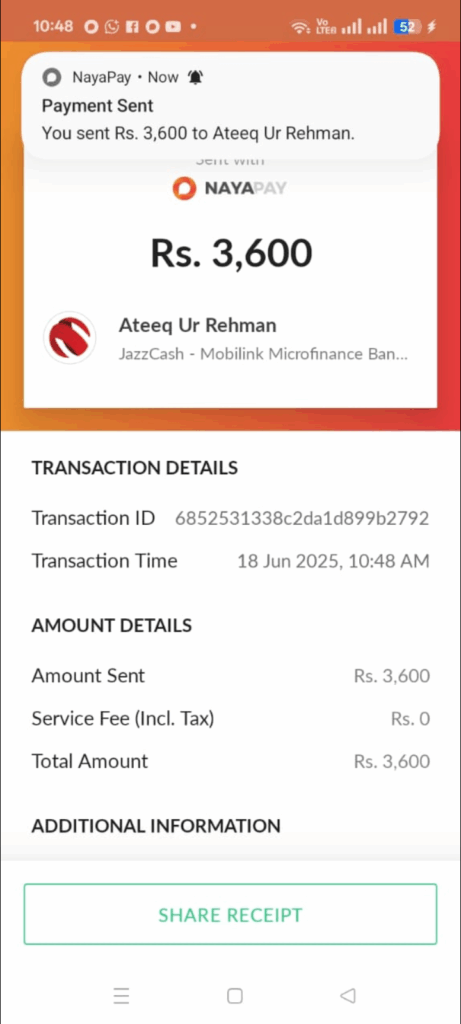Select the Transaction ID value
The height and width of the screenshot is (1024, 461).
(302, 519)
